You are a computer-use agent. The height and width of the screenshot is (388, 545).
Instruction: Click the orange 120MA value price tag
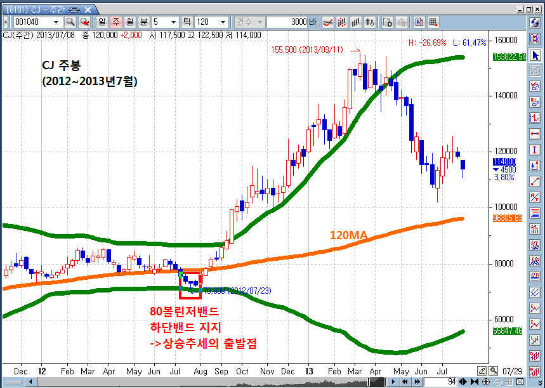pos(507,218)
